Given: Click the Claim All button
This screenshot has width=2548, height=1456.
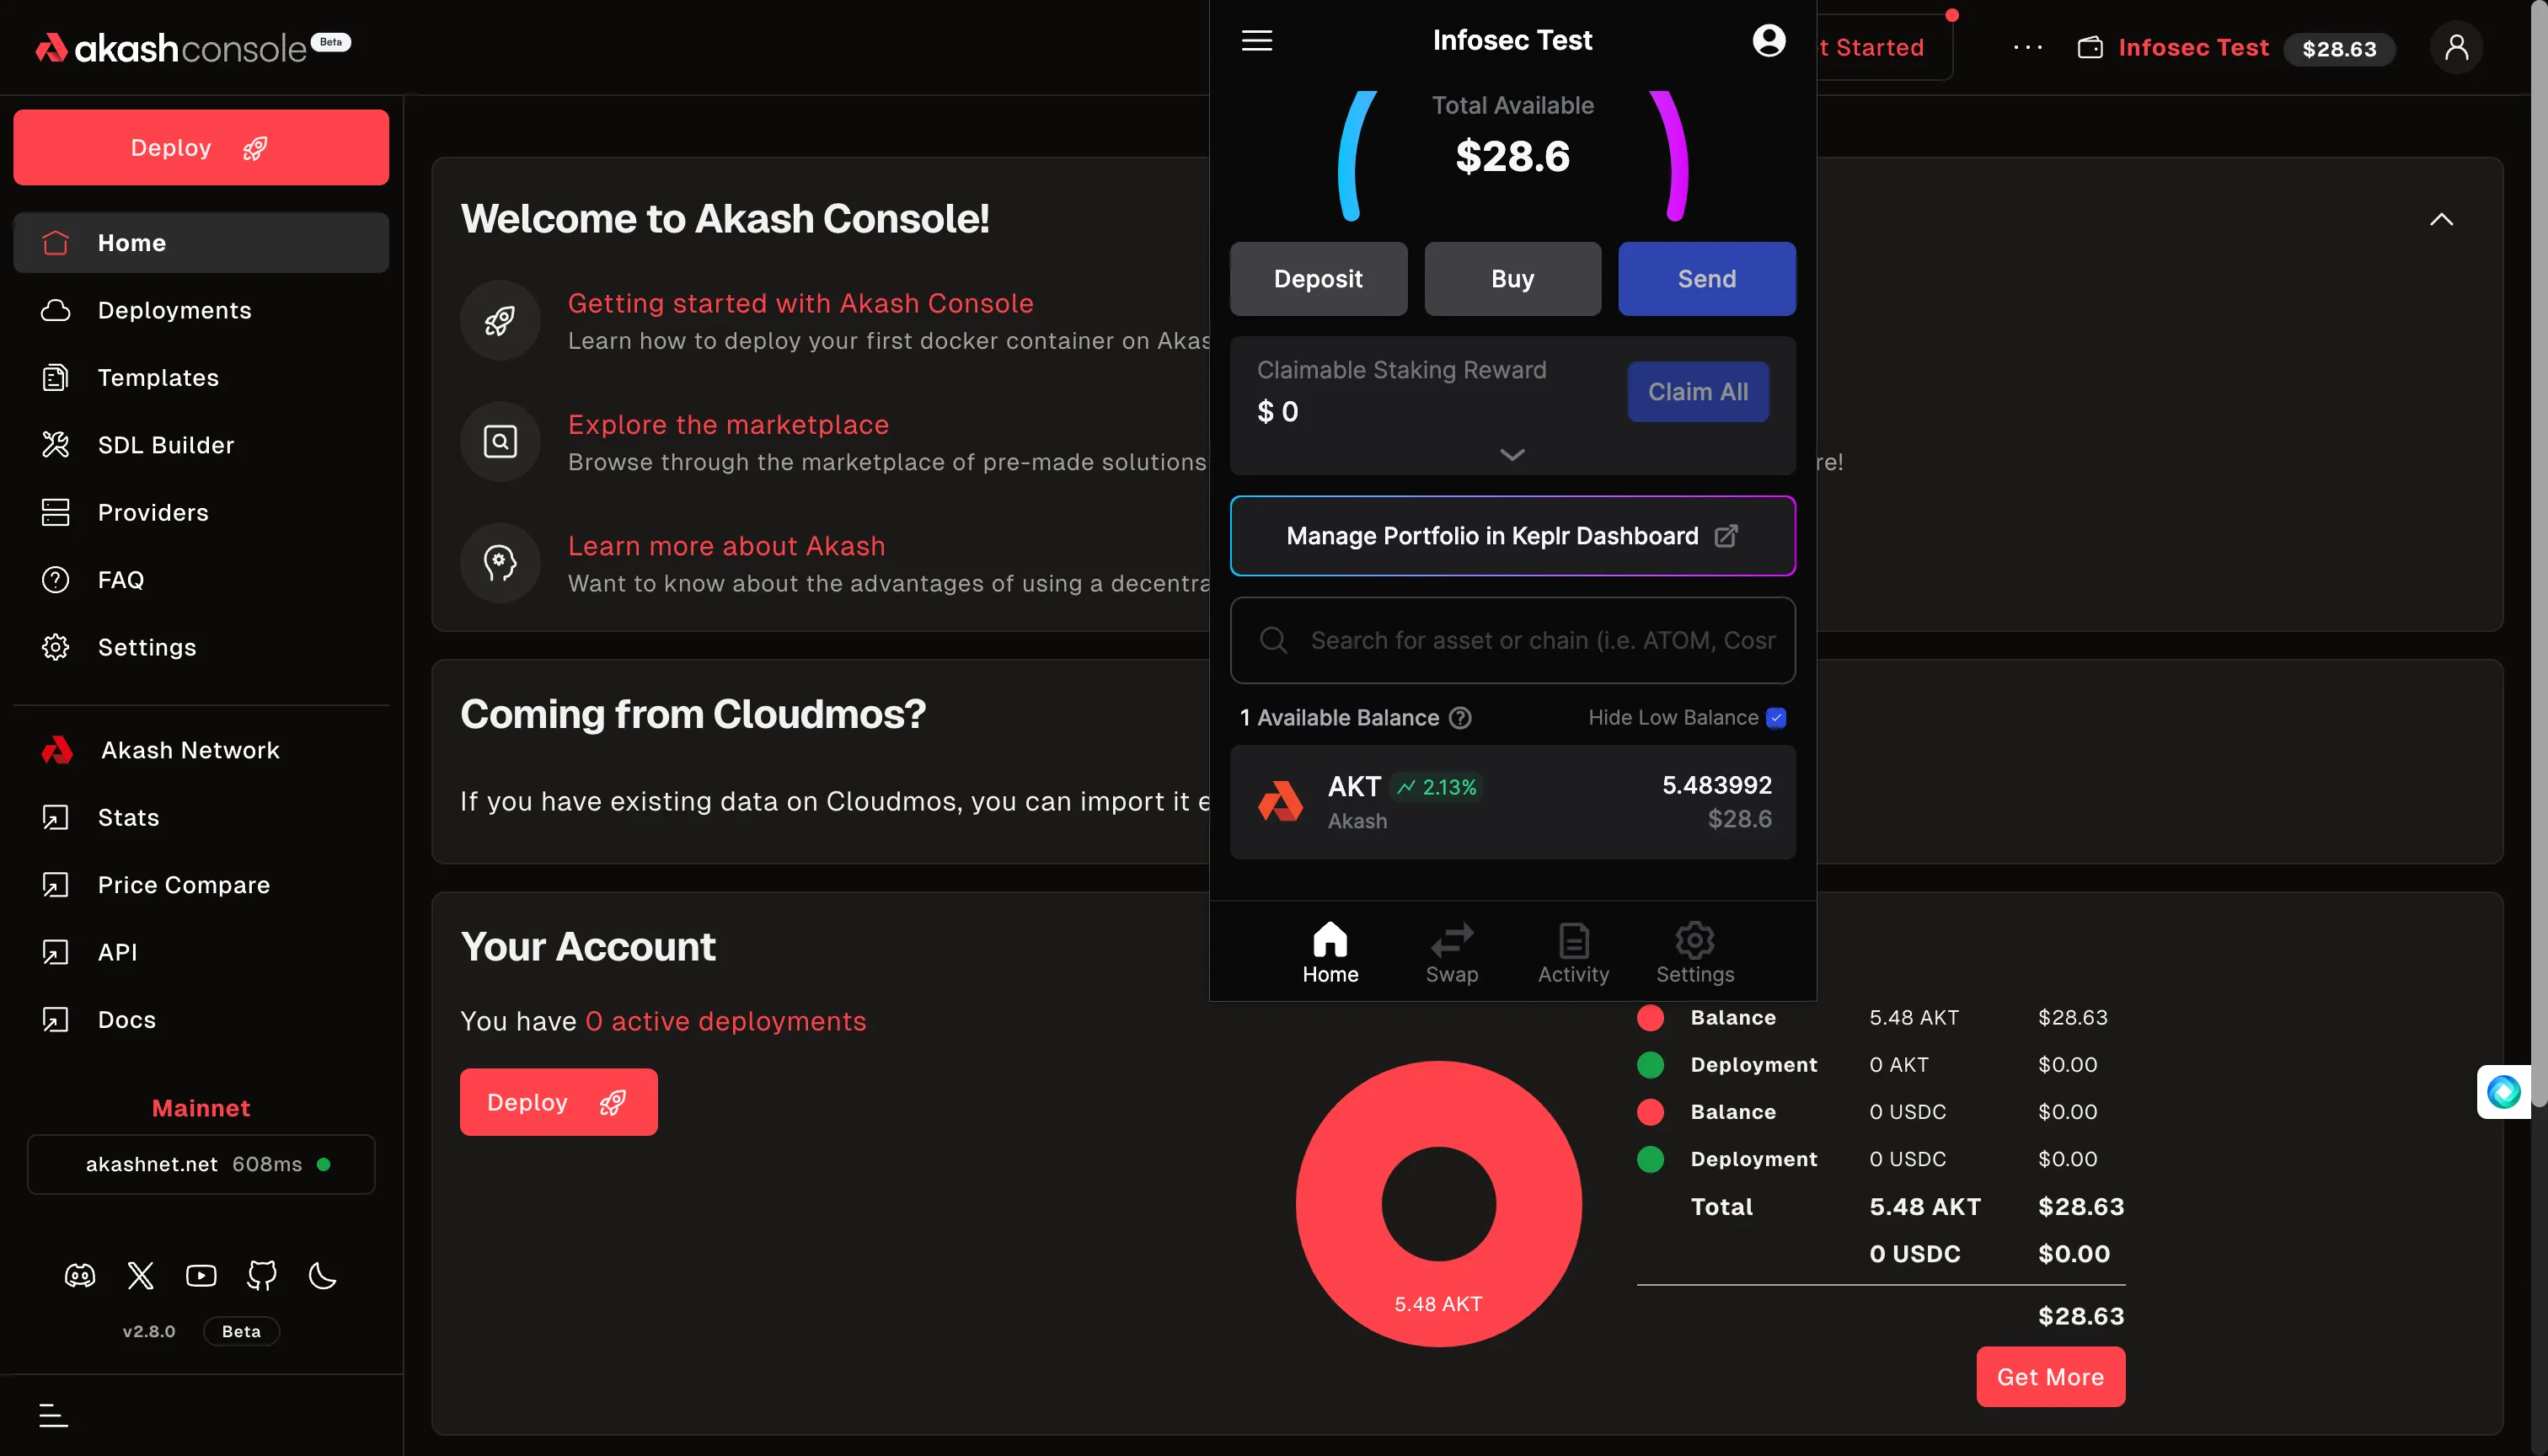Looking at the screenshot, I should point(1697,392).
